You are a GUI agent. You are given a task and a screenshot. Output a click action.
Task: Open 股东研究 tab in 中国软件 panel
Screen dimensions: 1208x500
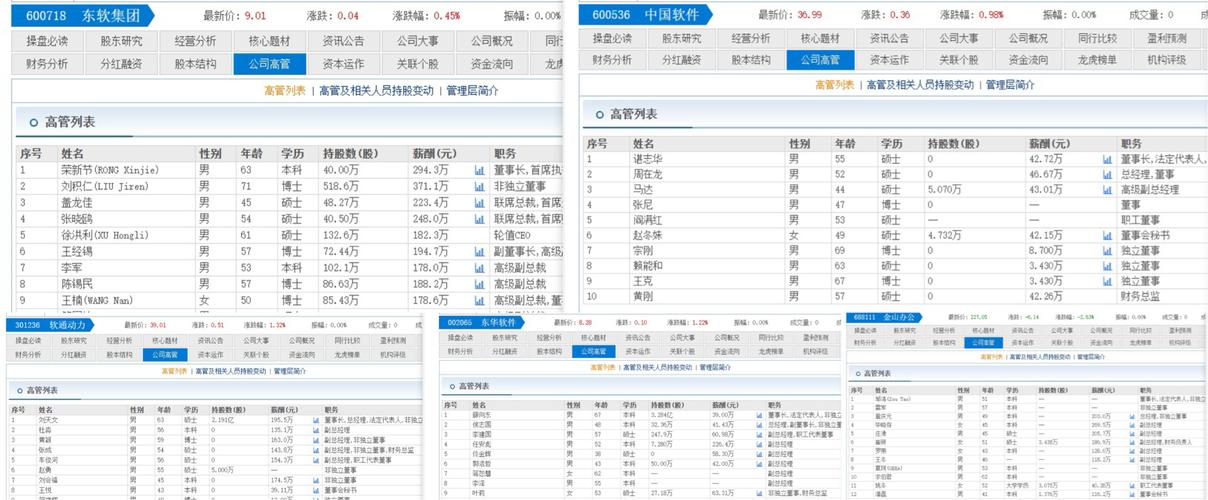(682, 38)
